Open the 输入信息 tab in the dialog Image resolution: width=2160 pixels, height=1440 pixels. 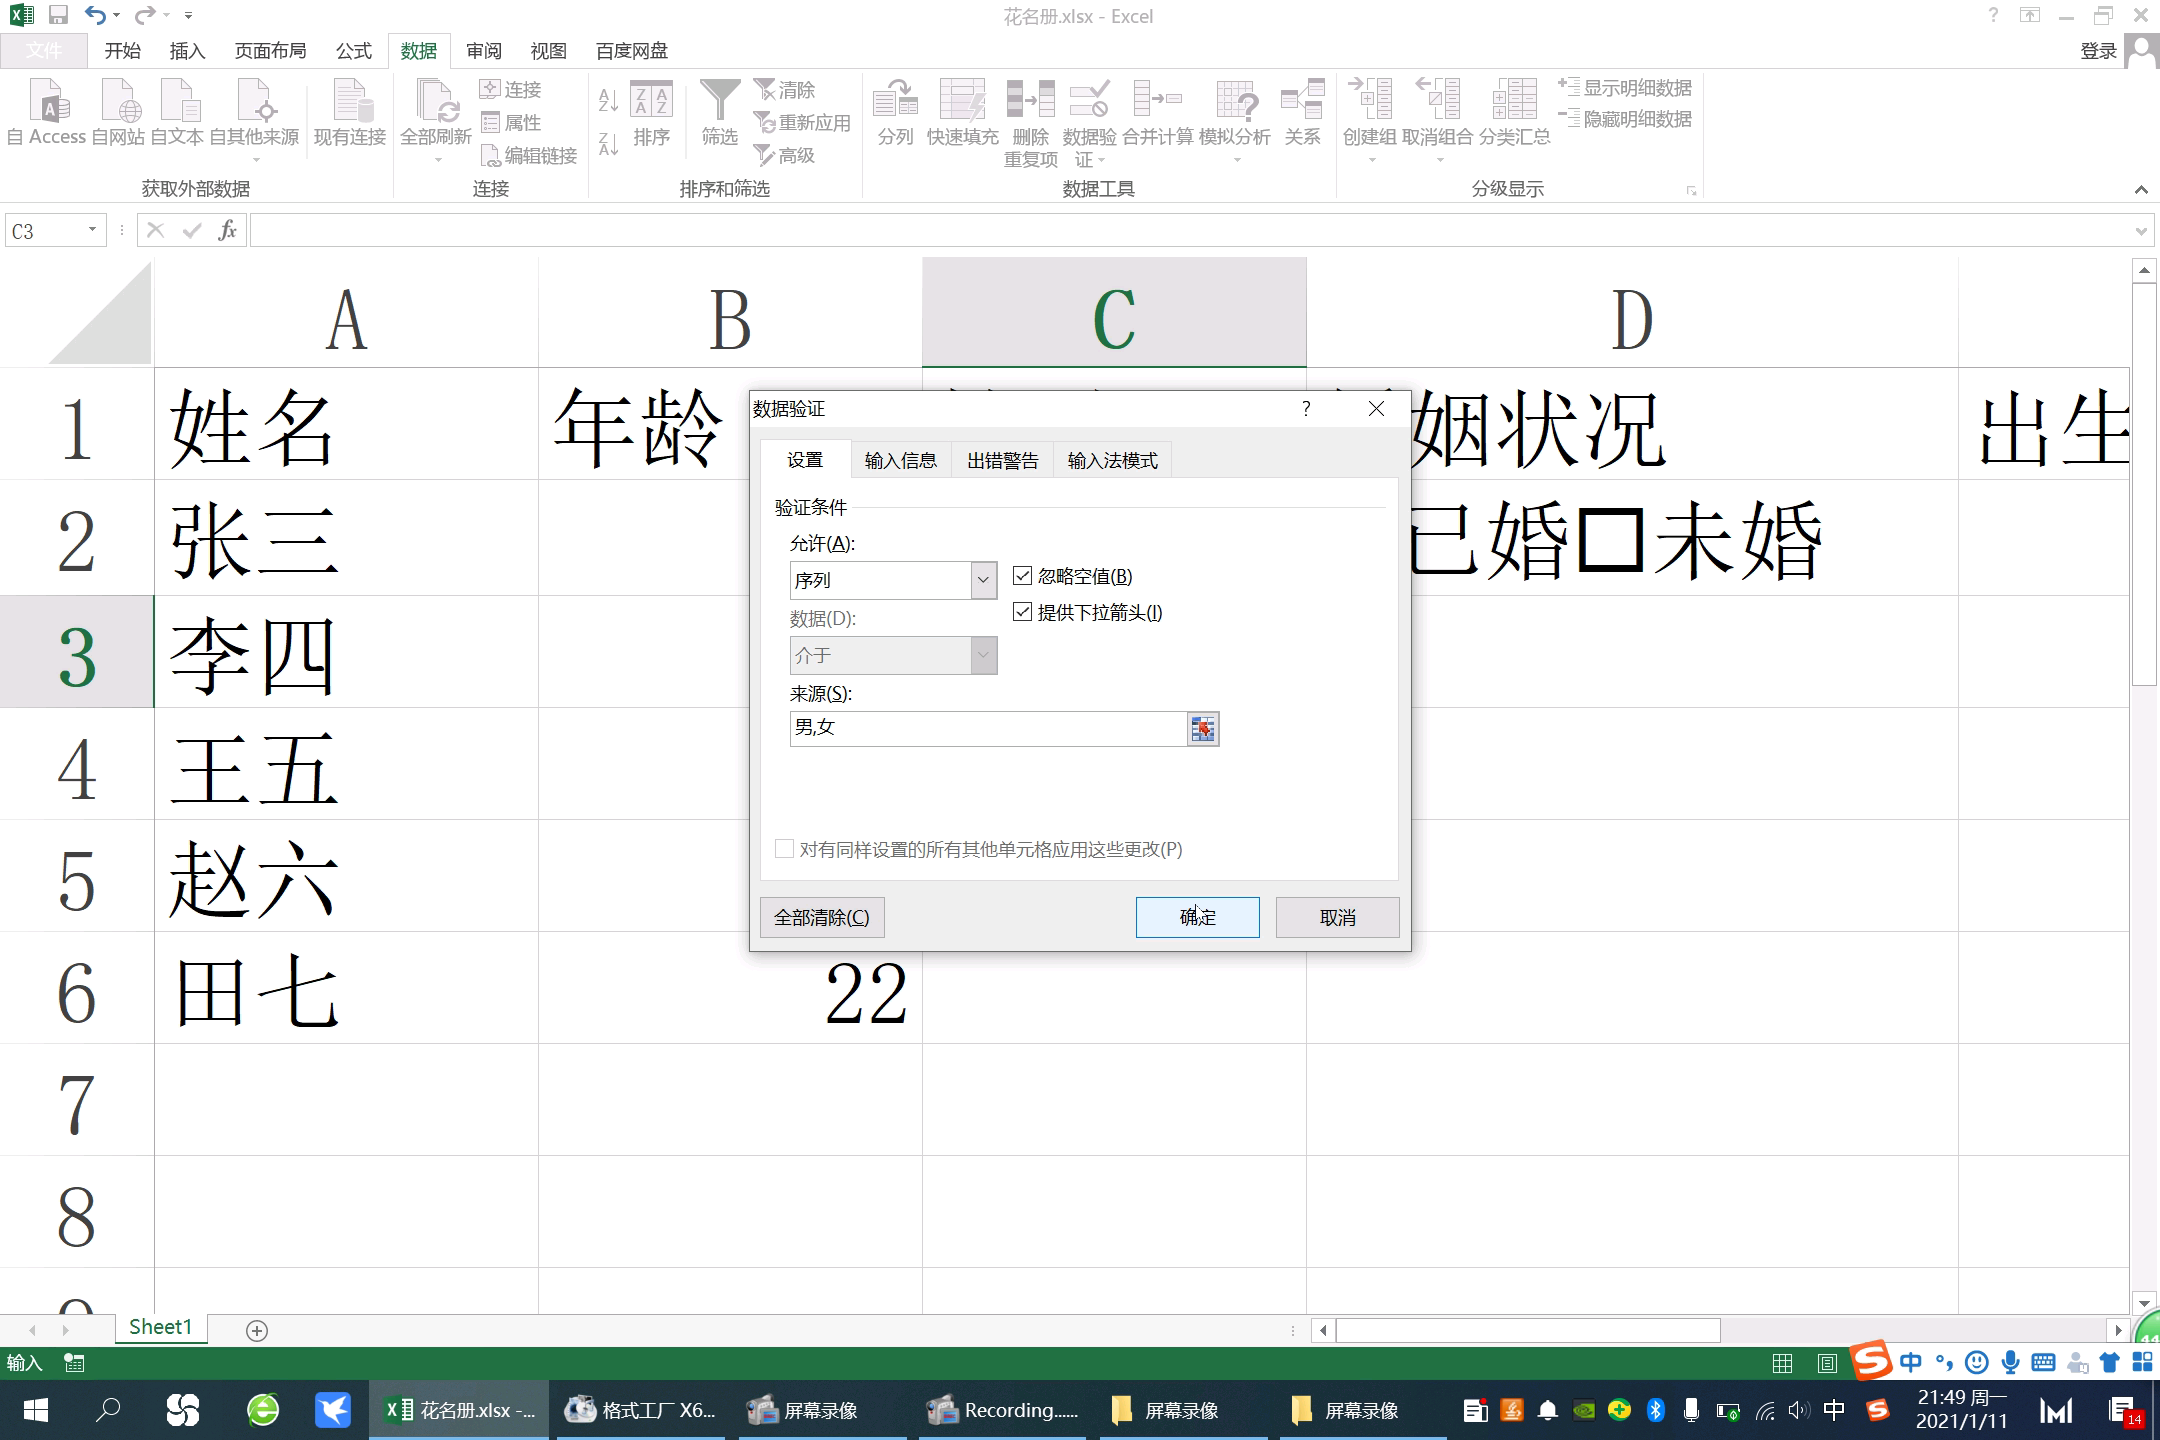900,460
